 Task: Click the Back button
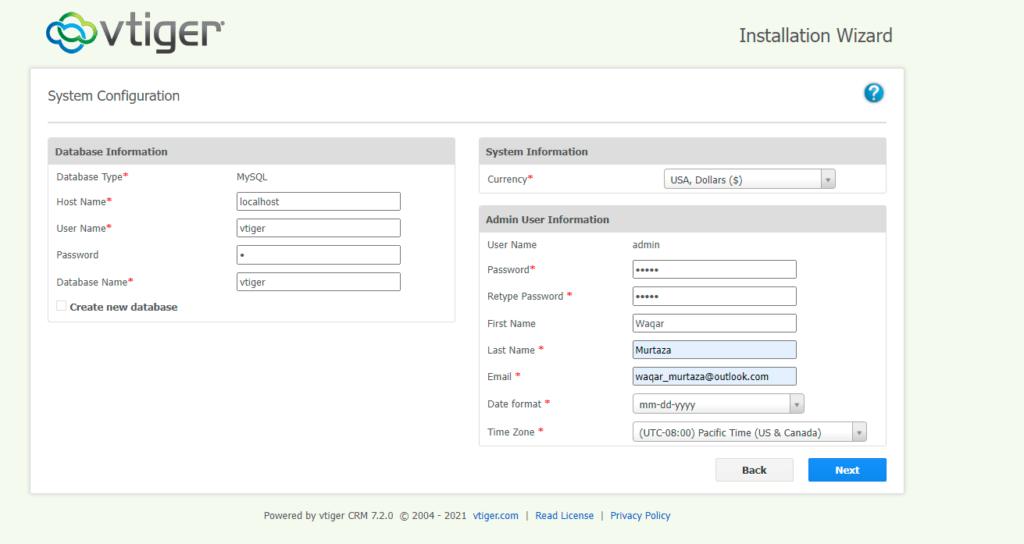(x=754, y=470)
